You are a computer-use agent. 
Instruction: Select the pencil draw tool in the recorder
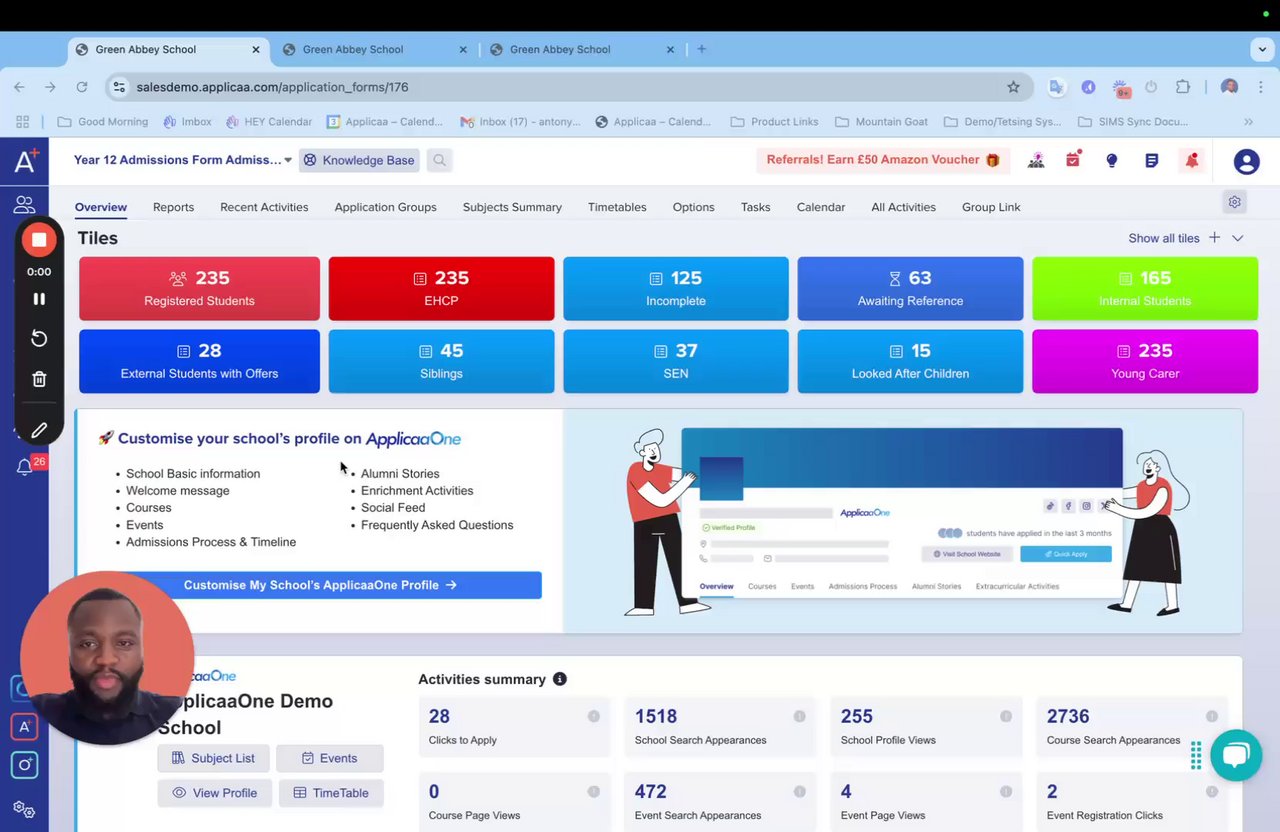coord(39,430)
